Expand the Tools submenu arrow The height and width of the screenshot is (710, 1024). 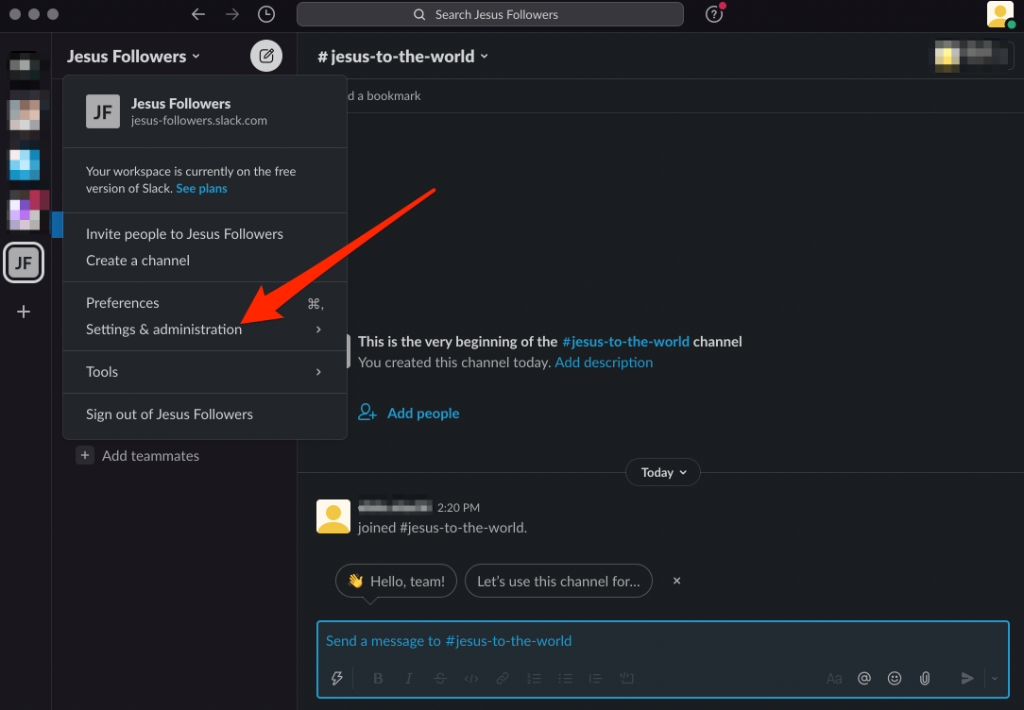coord(318,372)
